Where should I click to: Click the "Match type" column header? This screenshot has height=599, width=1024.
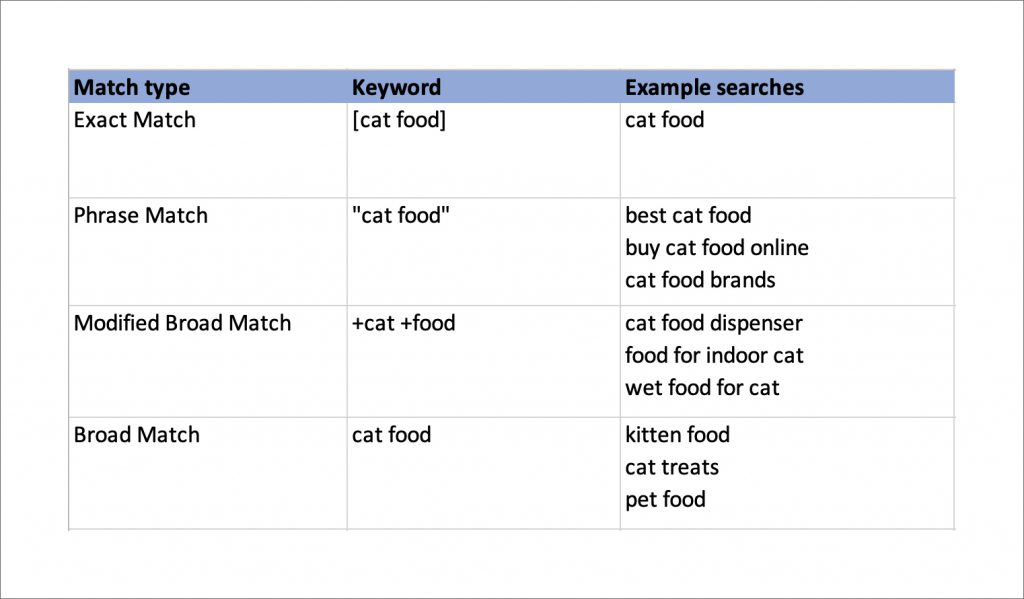click(x=132, y=87)
